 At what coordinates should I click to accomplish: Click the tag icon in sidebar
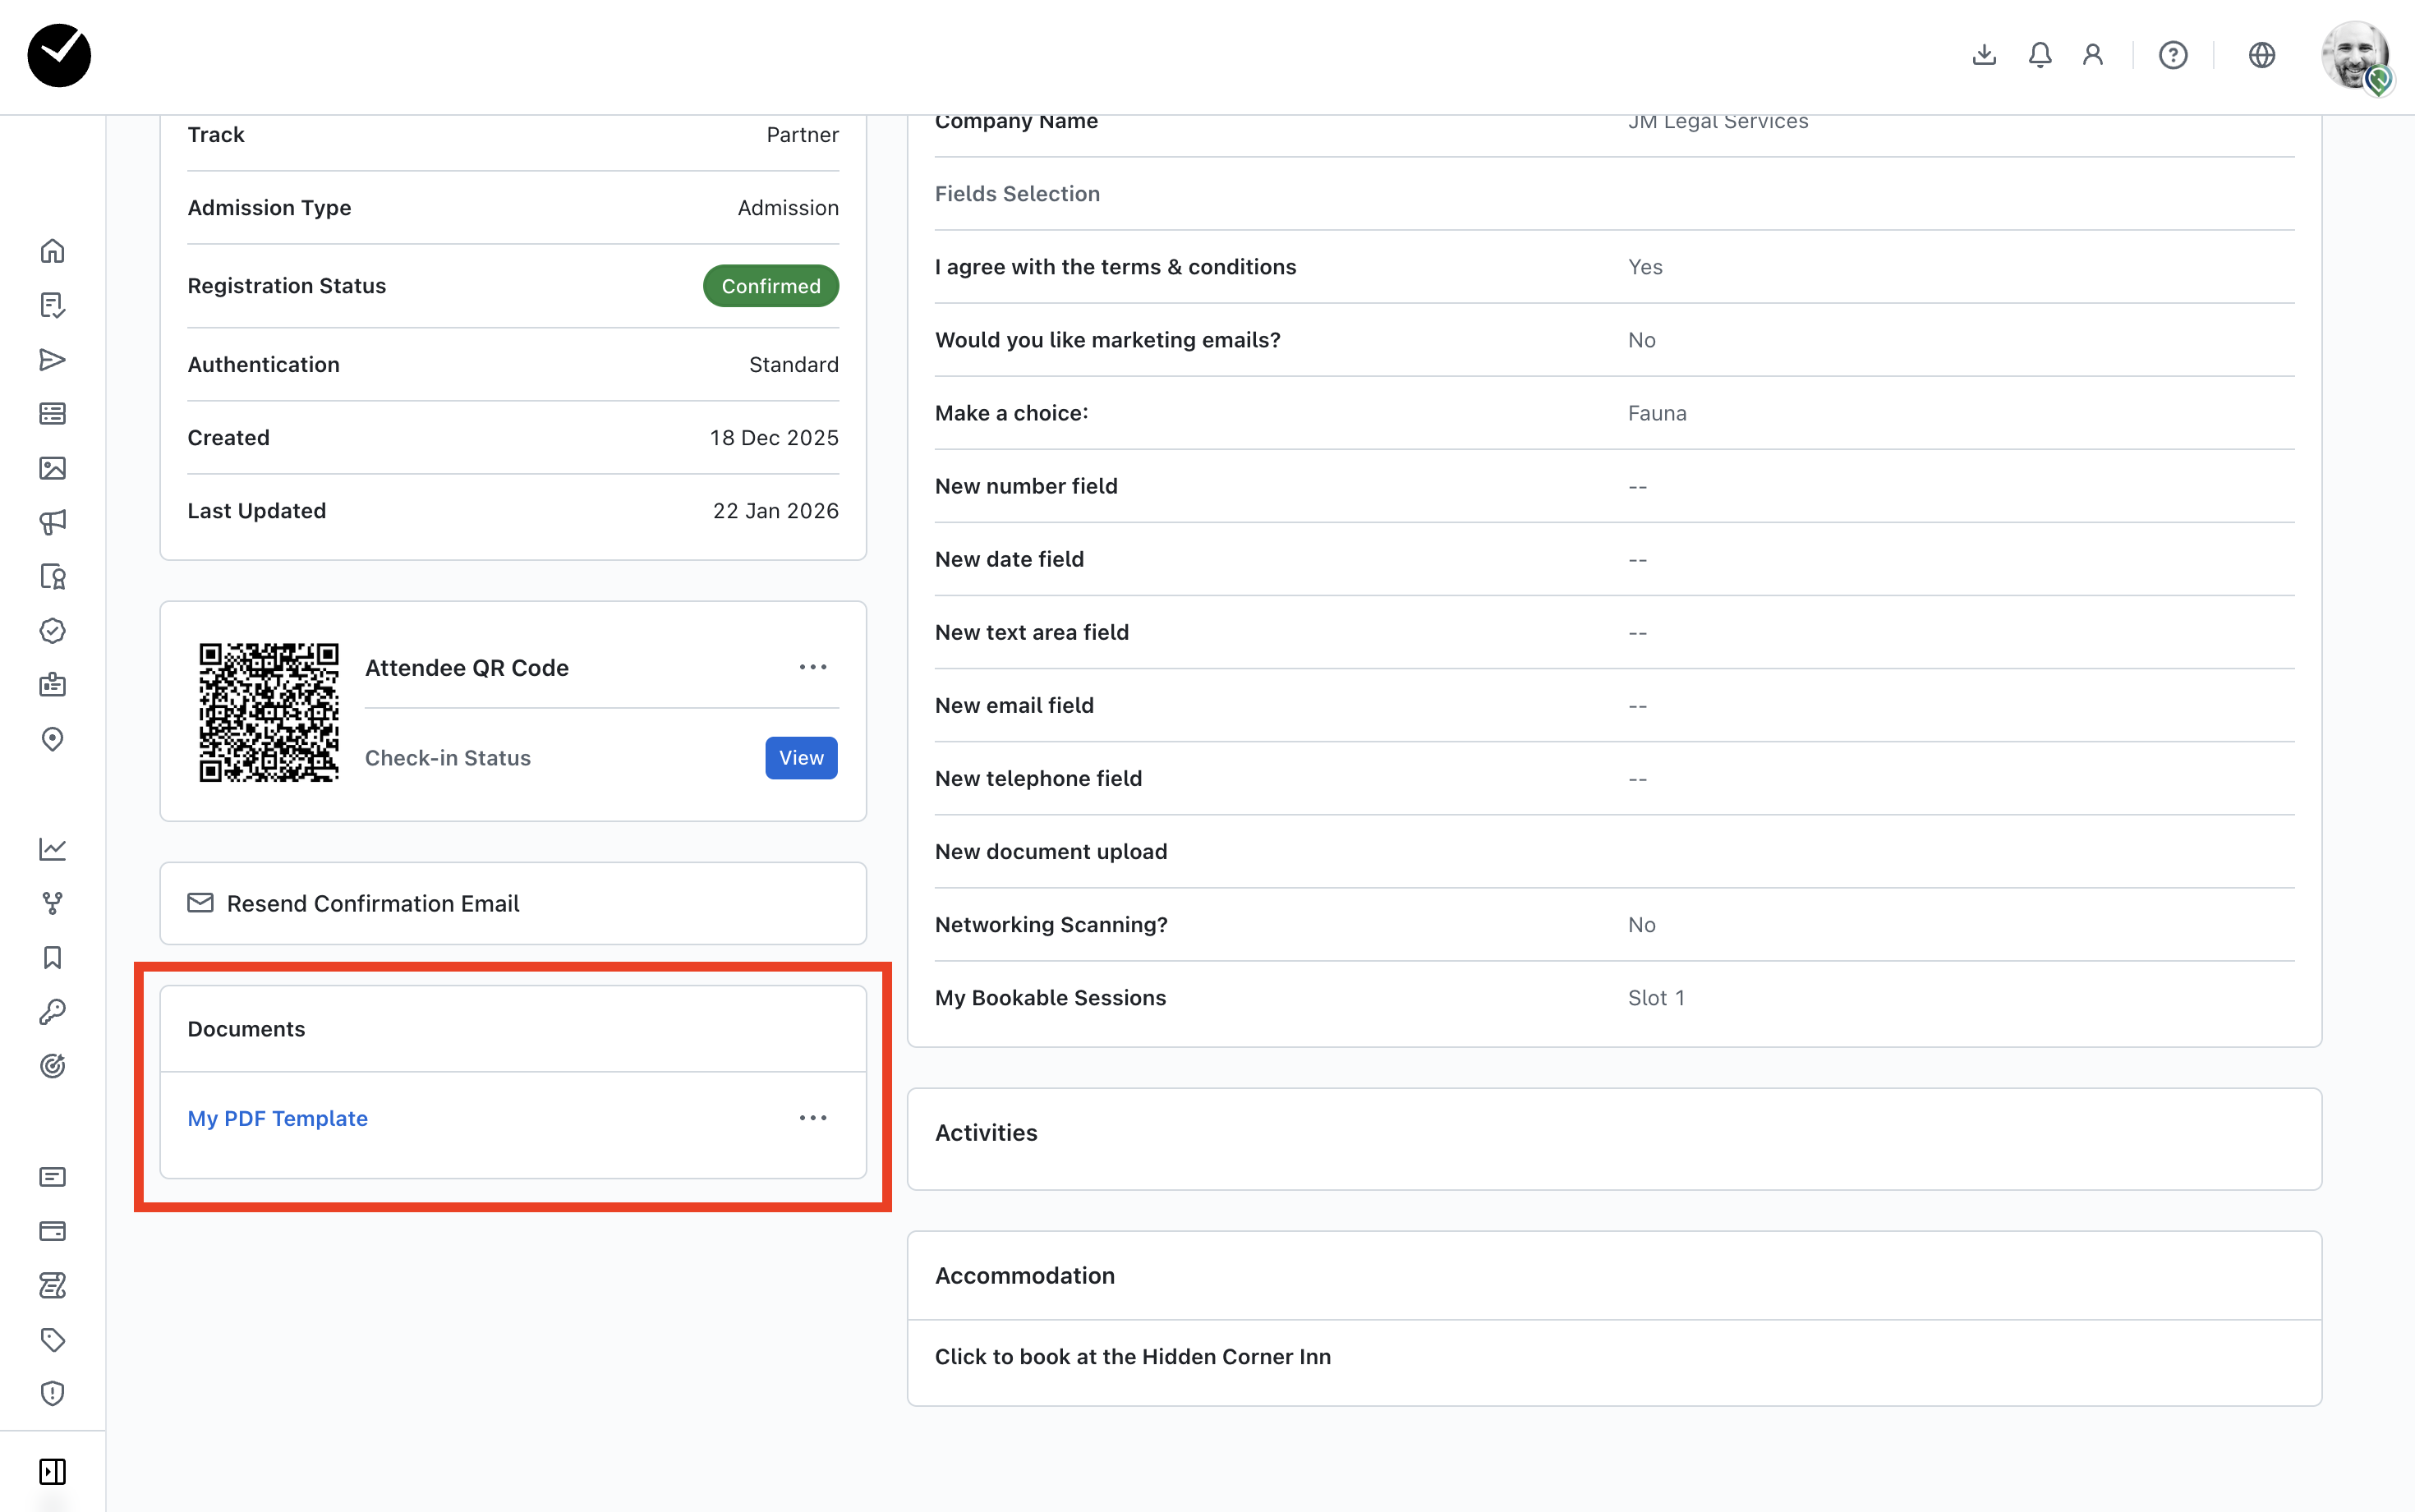click(52, 1339)
